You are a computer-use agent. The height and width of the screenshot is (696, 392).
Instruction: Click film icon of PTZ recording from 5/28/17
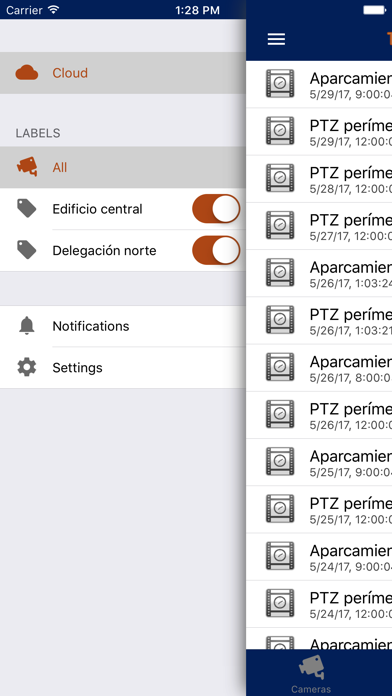point(280,178)
